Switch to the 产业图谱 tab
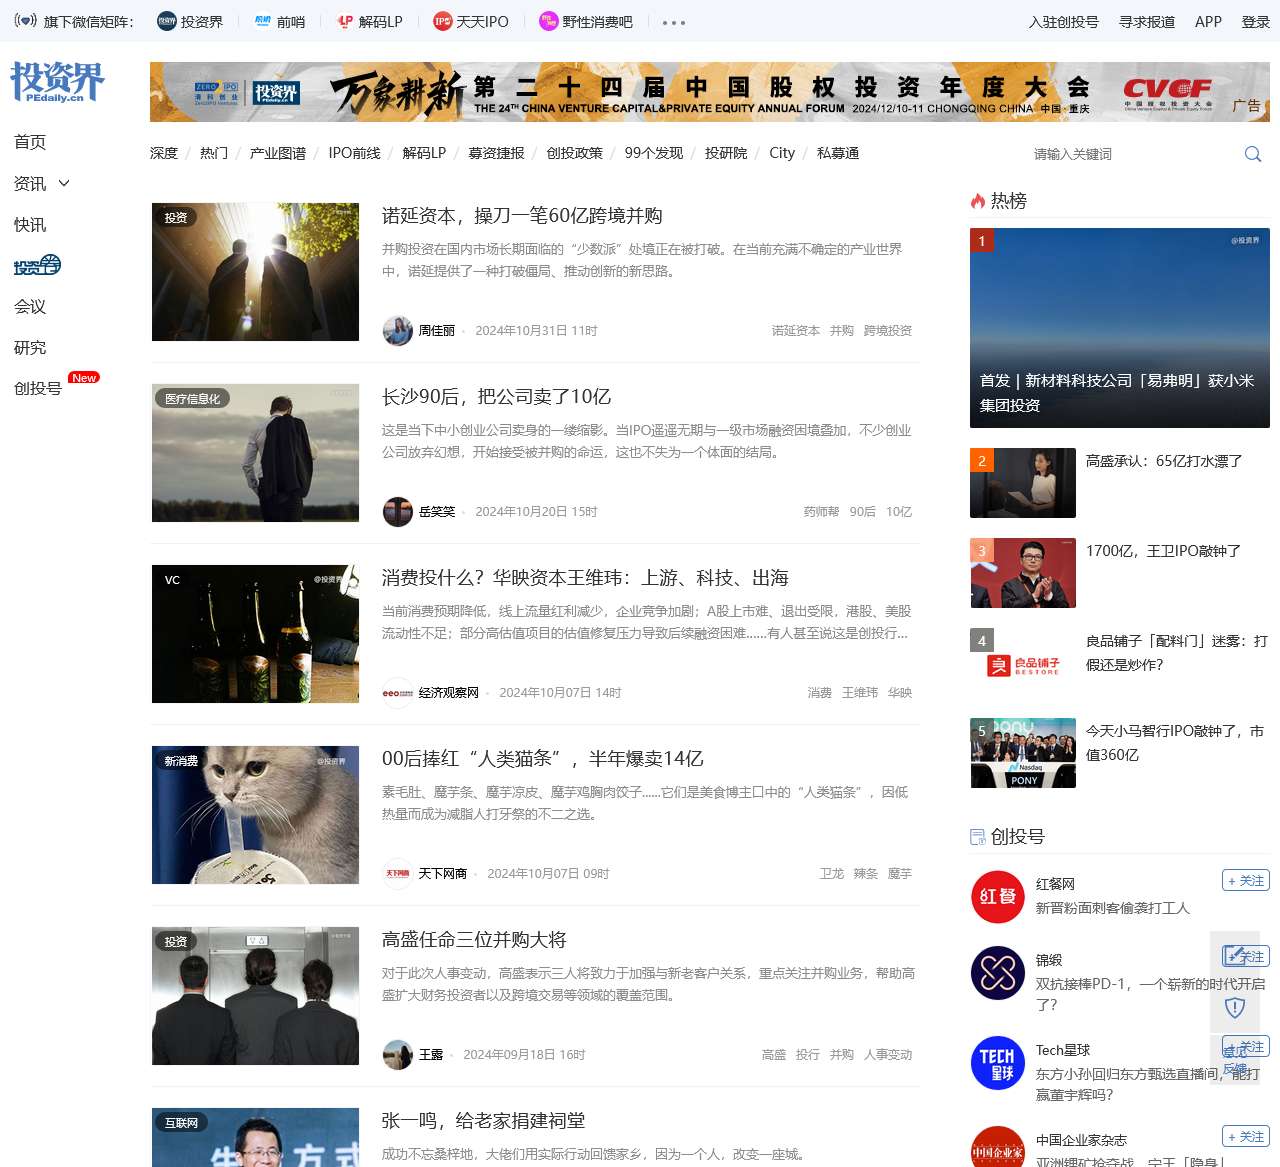This screenshot has width=1280, height=1167. pyautogui.click(x=278, y=153)
